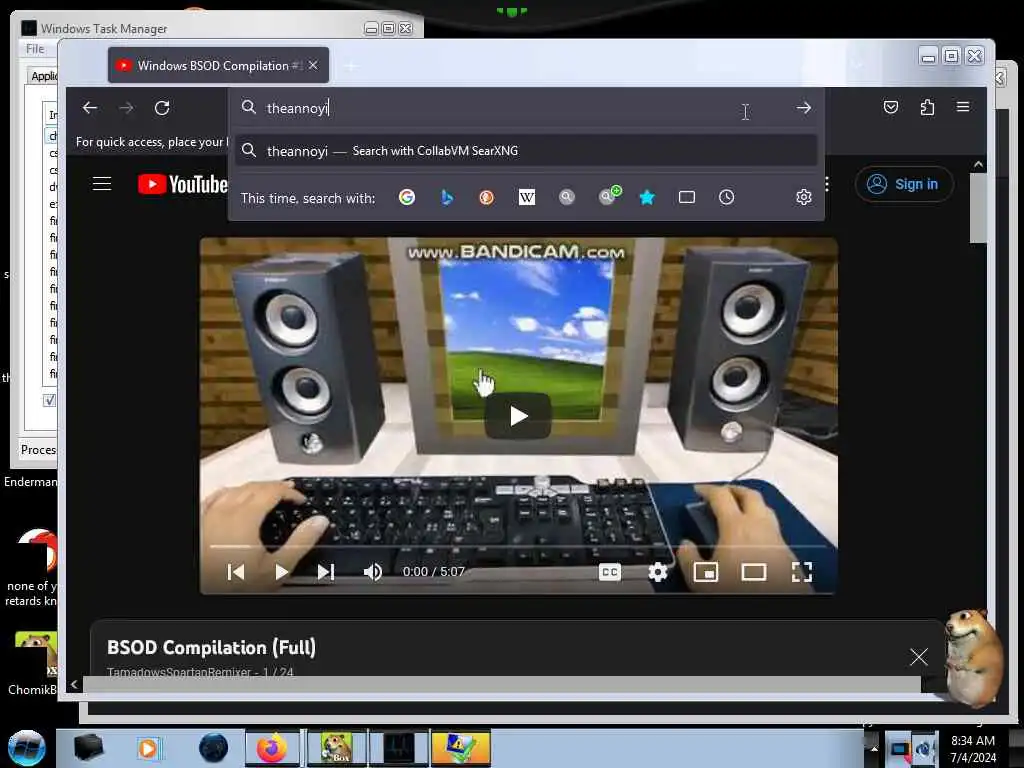Toggle theater mode
The width and height of the screenshot is (1024, 768).
tap(754, 572)
